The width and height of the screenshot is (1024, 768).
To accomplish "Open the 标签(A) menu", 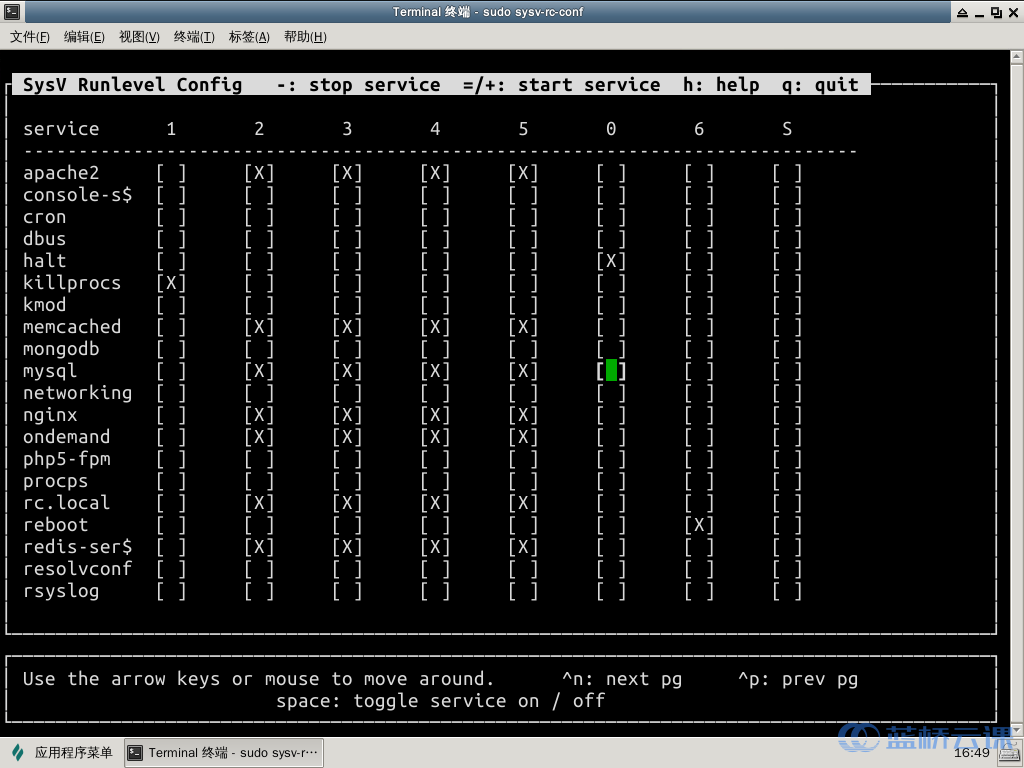I will 249,37.
